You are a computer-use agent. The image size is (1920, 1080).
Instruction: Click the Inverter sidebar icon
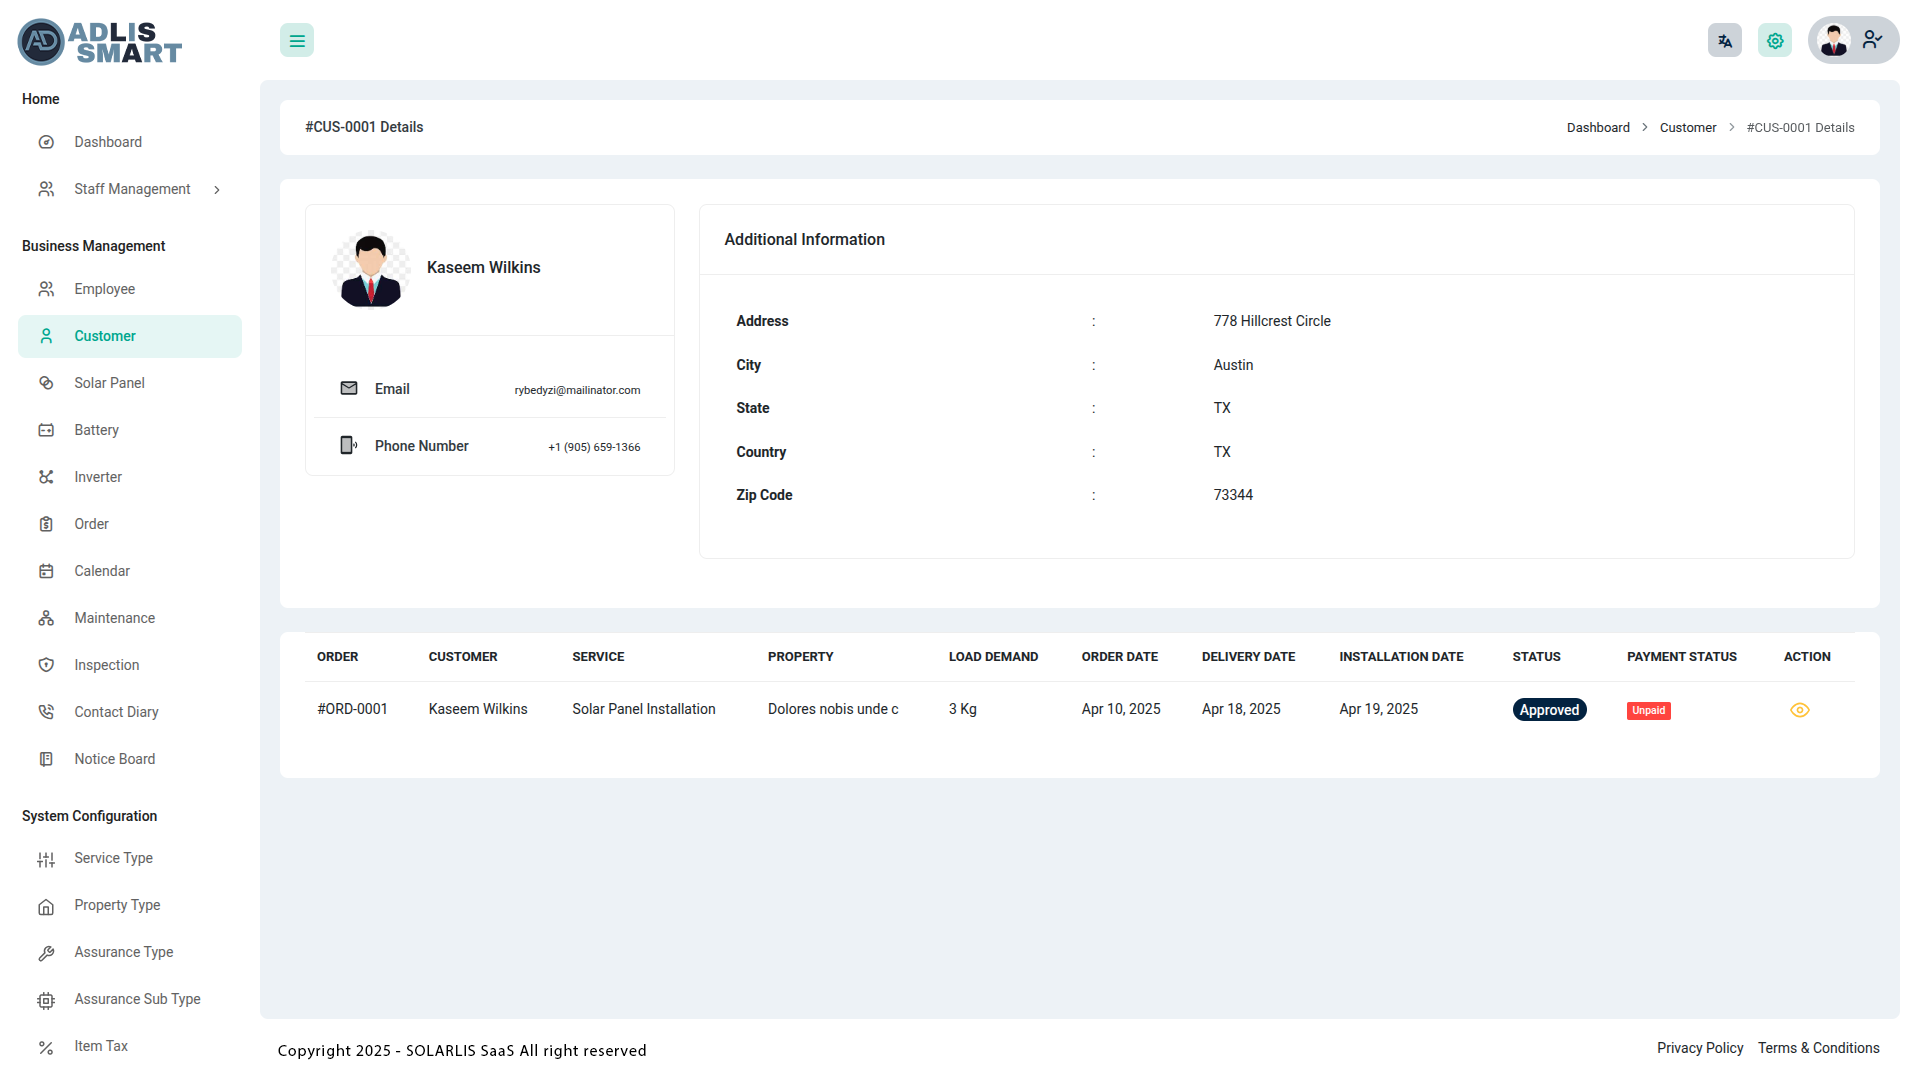pyautogui.click(x=46, y=477)
